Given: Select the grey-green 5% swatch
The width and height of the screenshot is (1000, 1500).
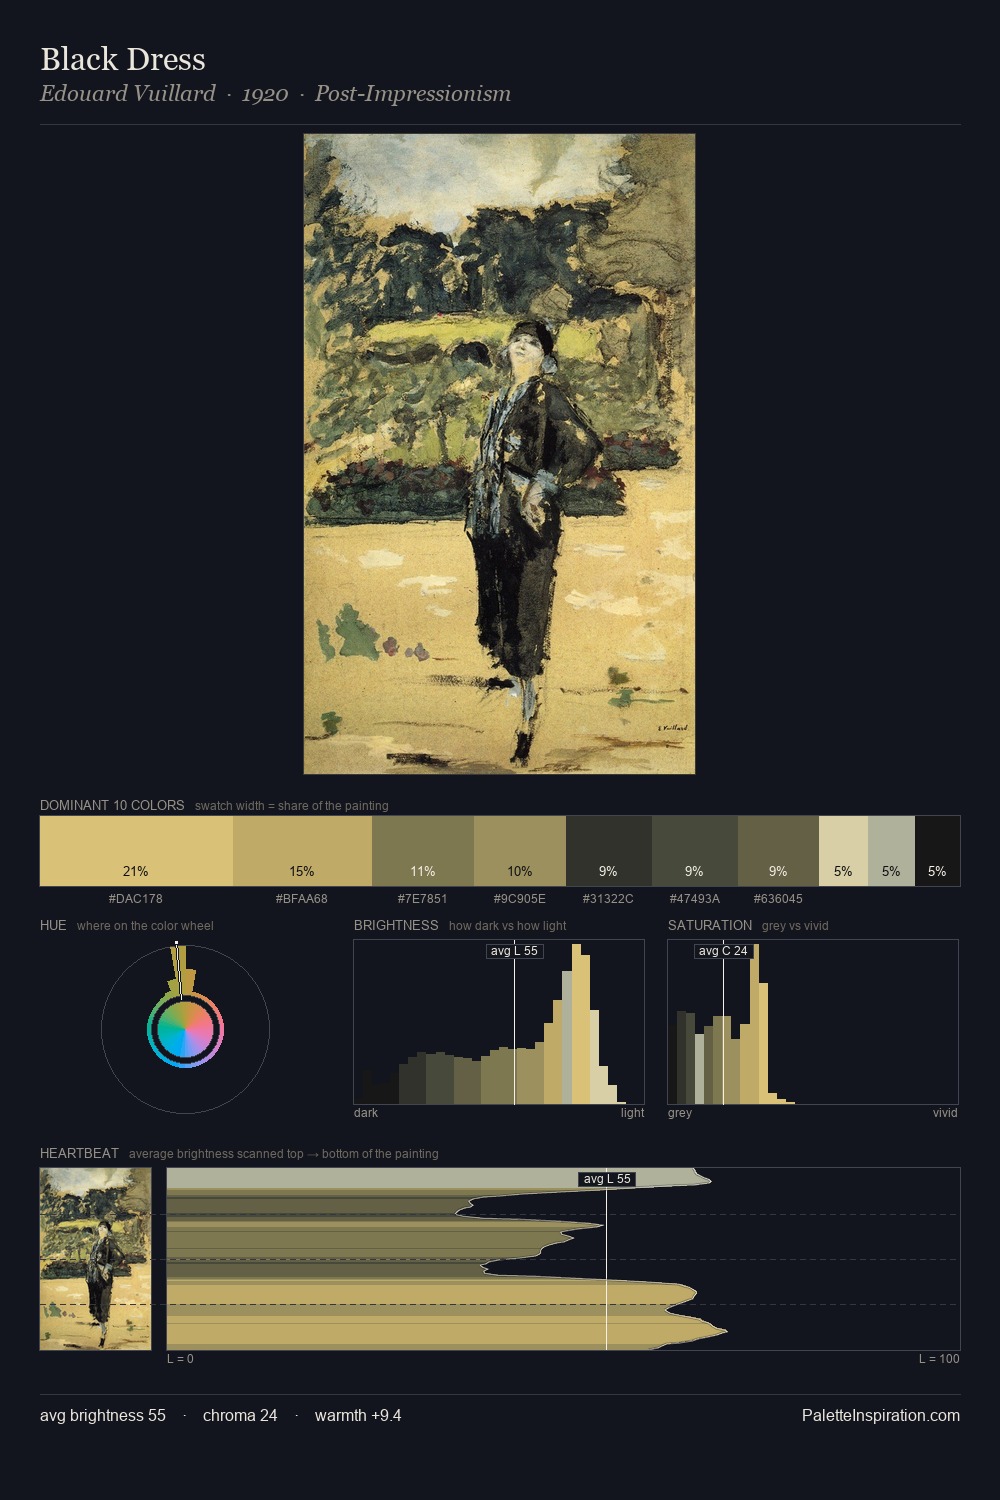Looking at the screenshot, I should (x=891, y=851).
